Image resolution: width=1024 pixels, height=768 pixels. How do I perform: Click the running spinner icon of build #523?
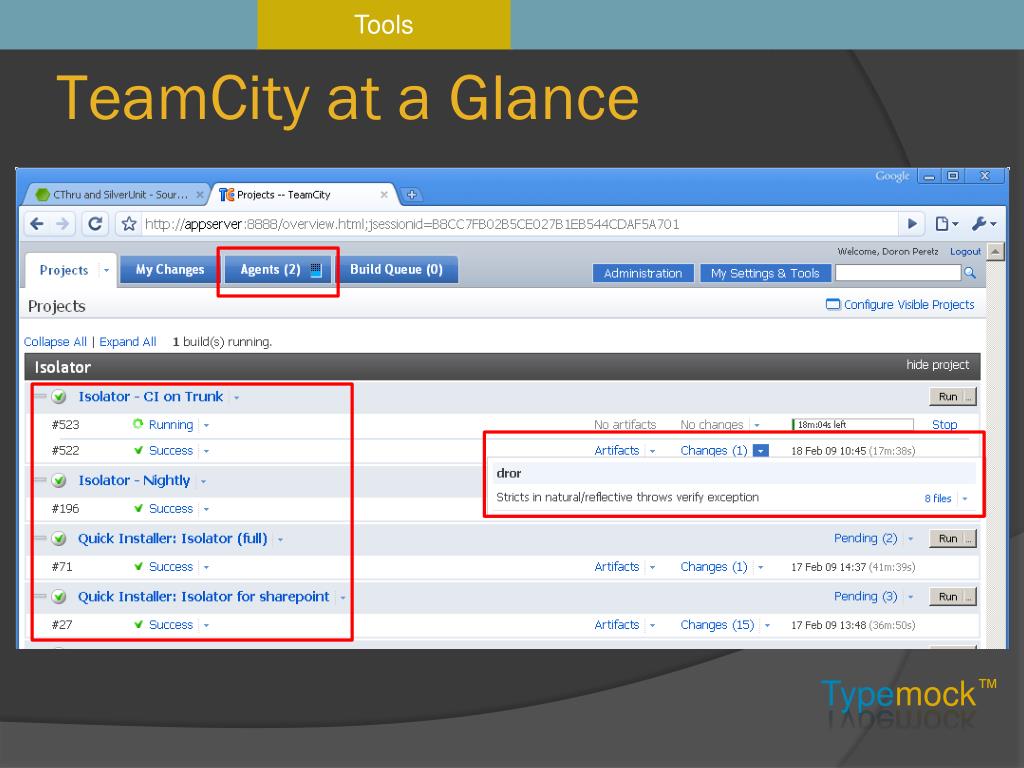click(138, 424)
